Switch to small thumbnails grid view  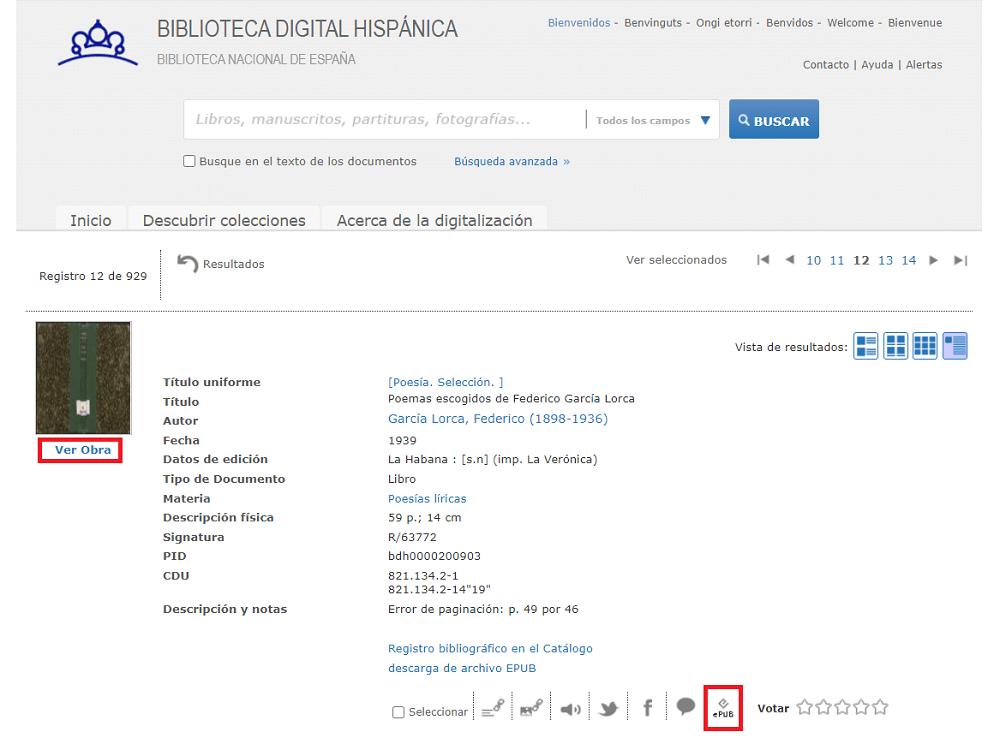925,346
